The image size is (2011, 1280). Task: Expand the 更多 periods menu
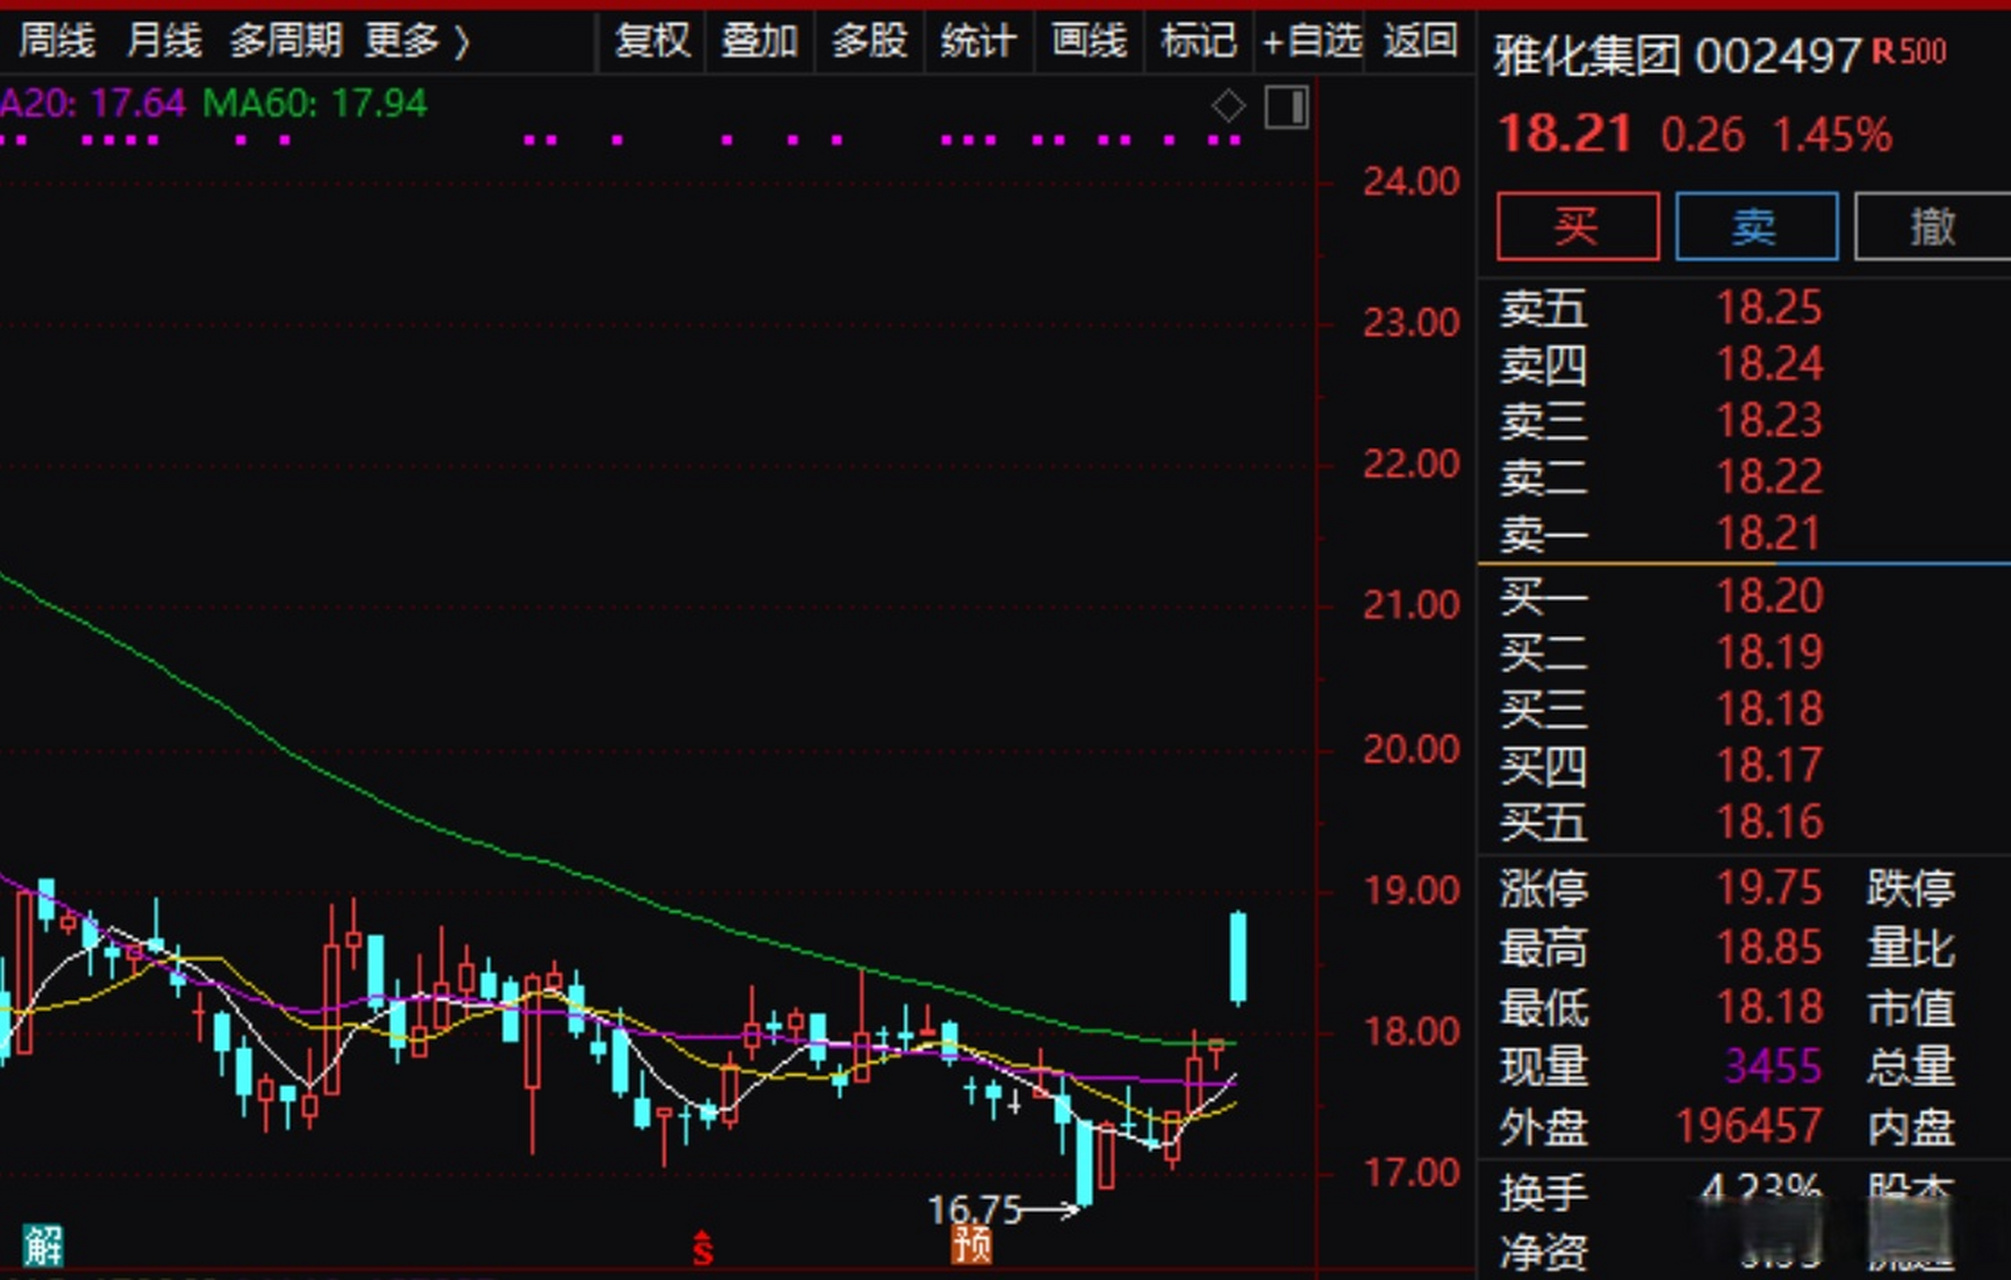[416, 41]
